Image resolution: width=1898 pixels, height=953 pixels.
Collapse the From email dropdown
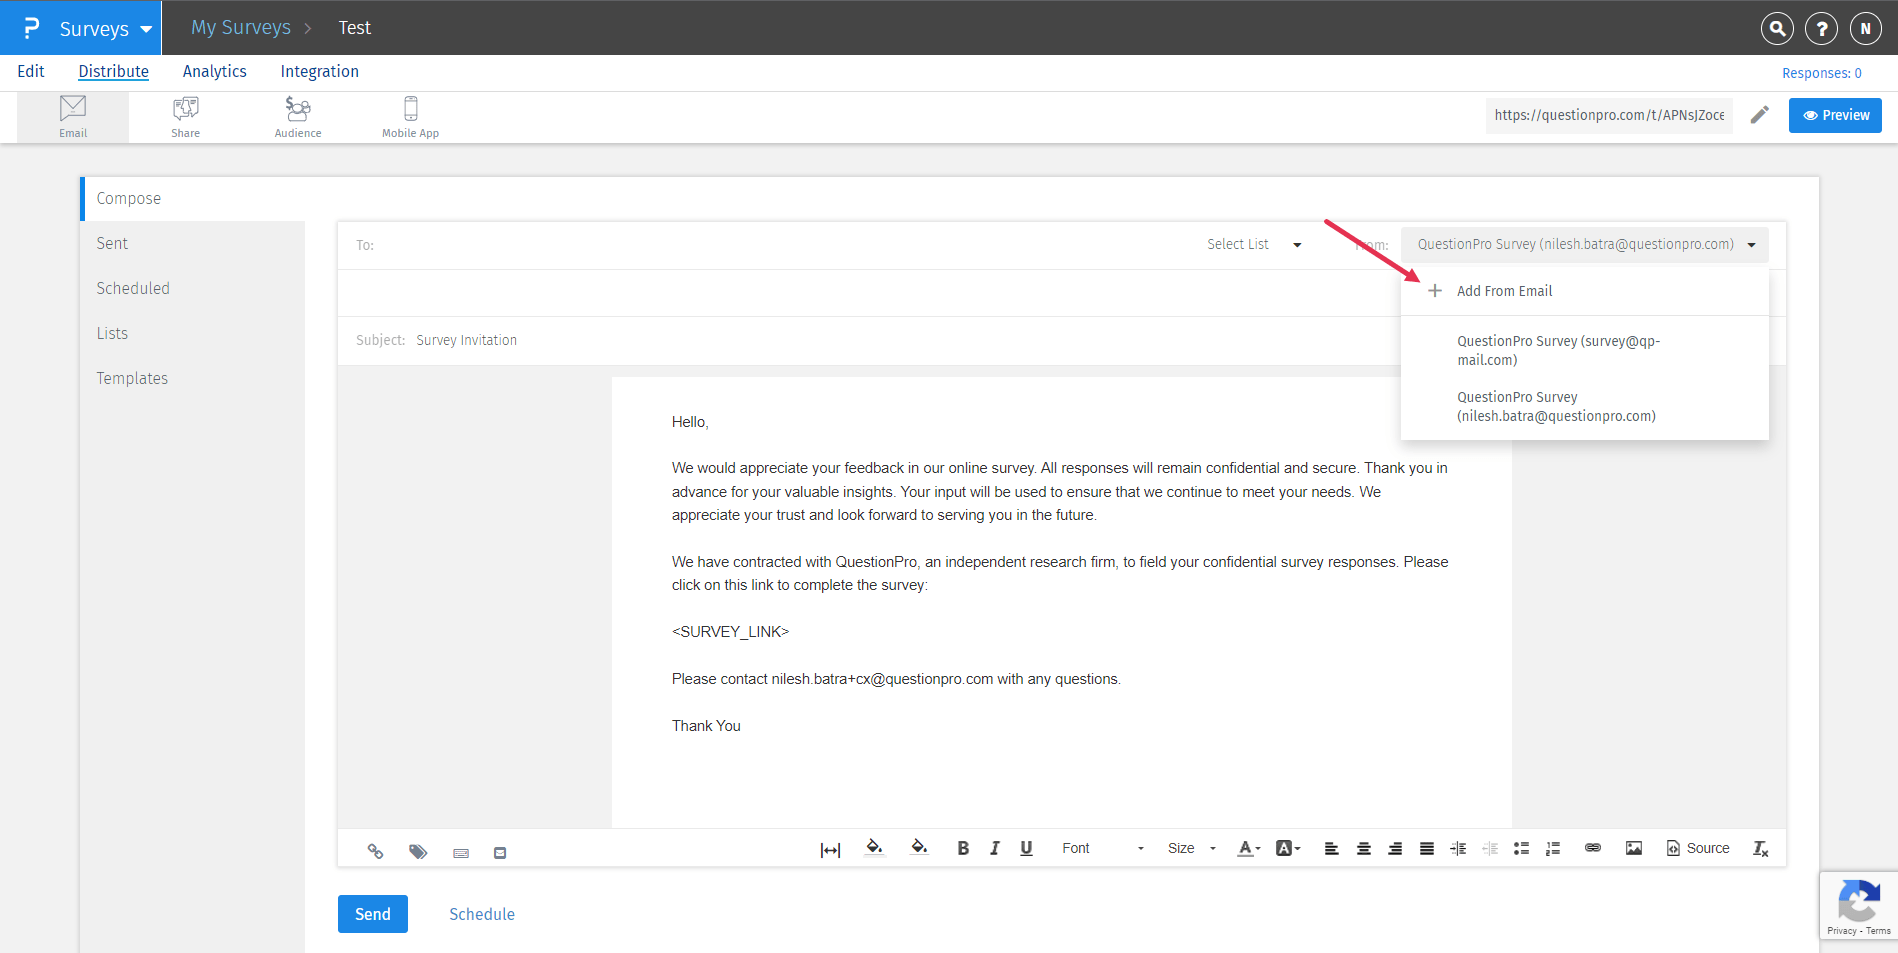1585,244
